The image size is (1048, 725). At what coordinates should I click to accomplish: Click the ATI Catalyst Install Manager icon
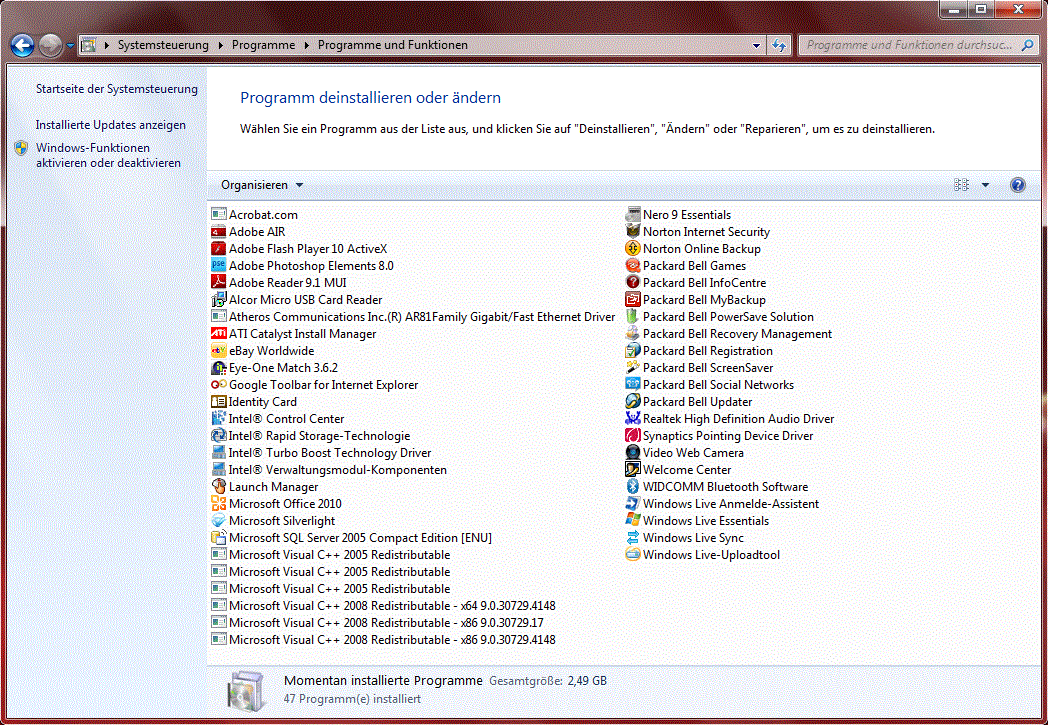219,333
